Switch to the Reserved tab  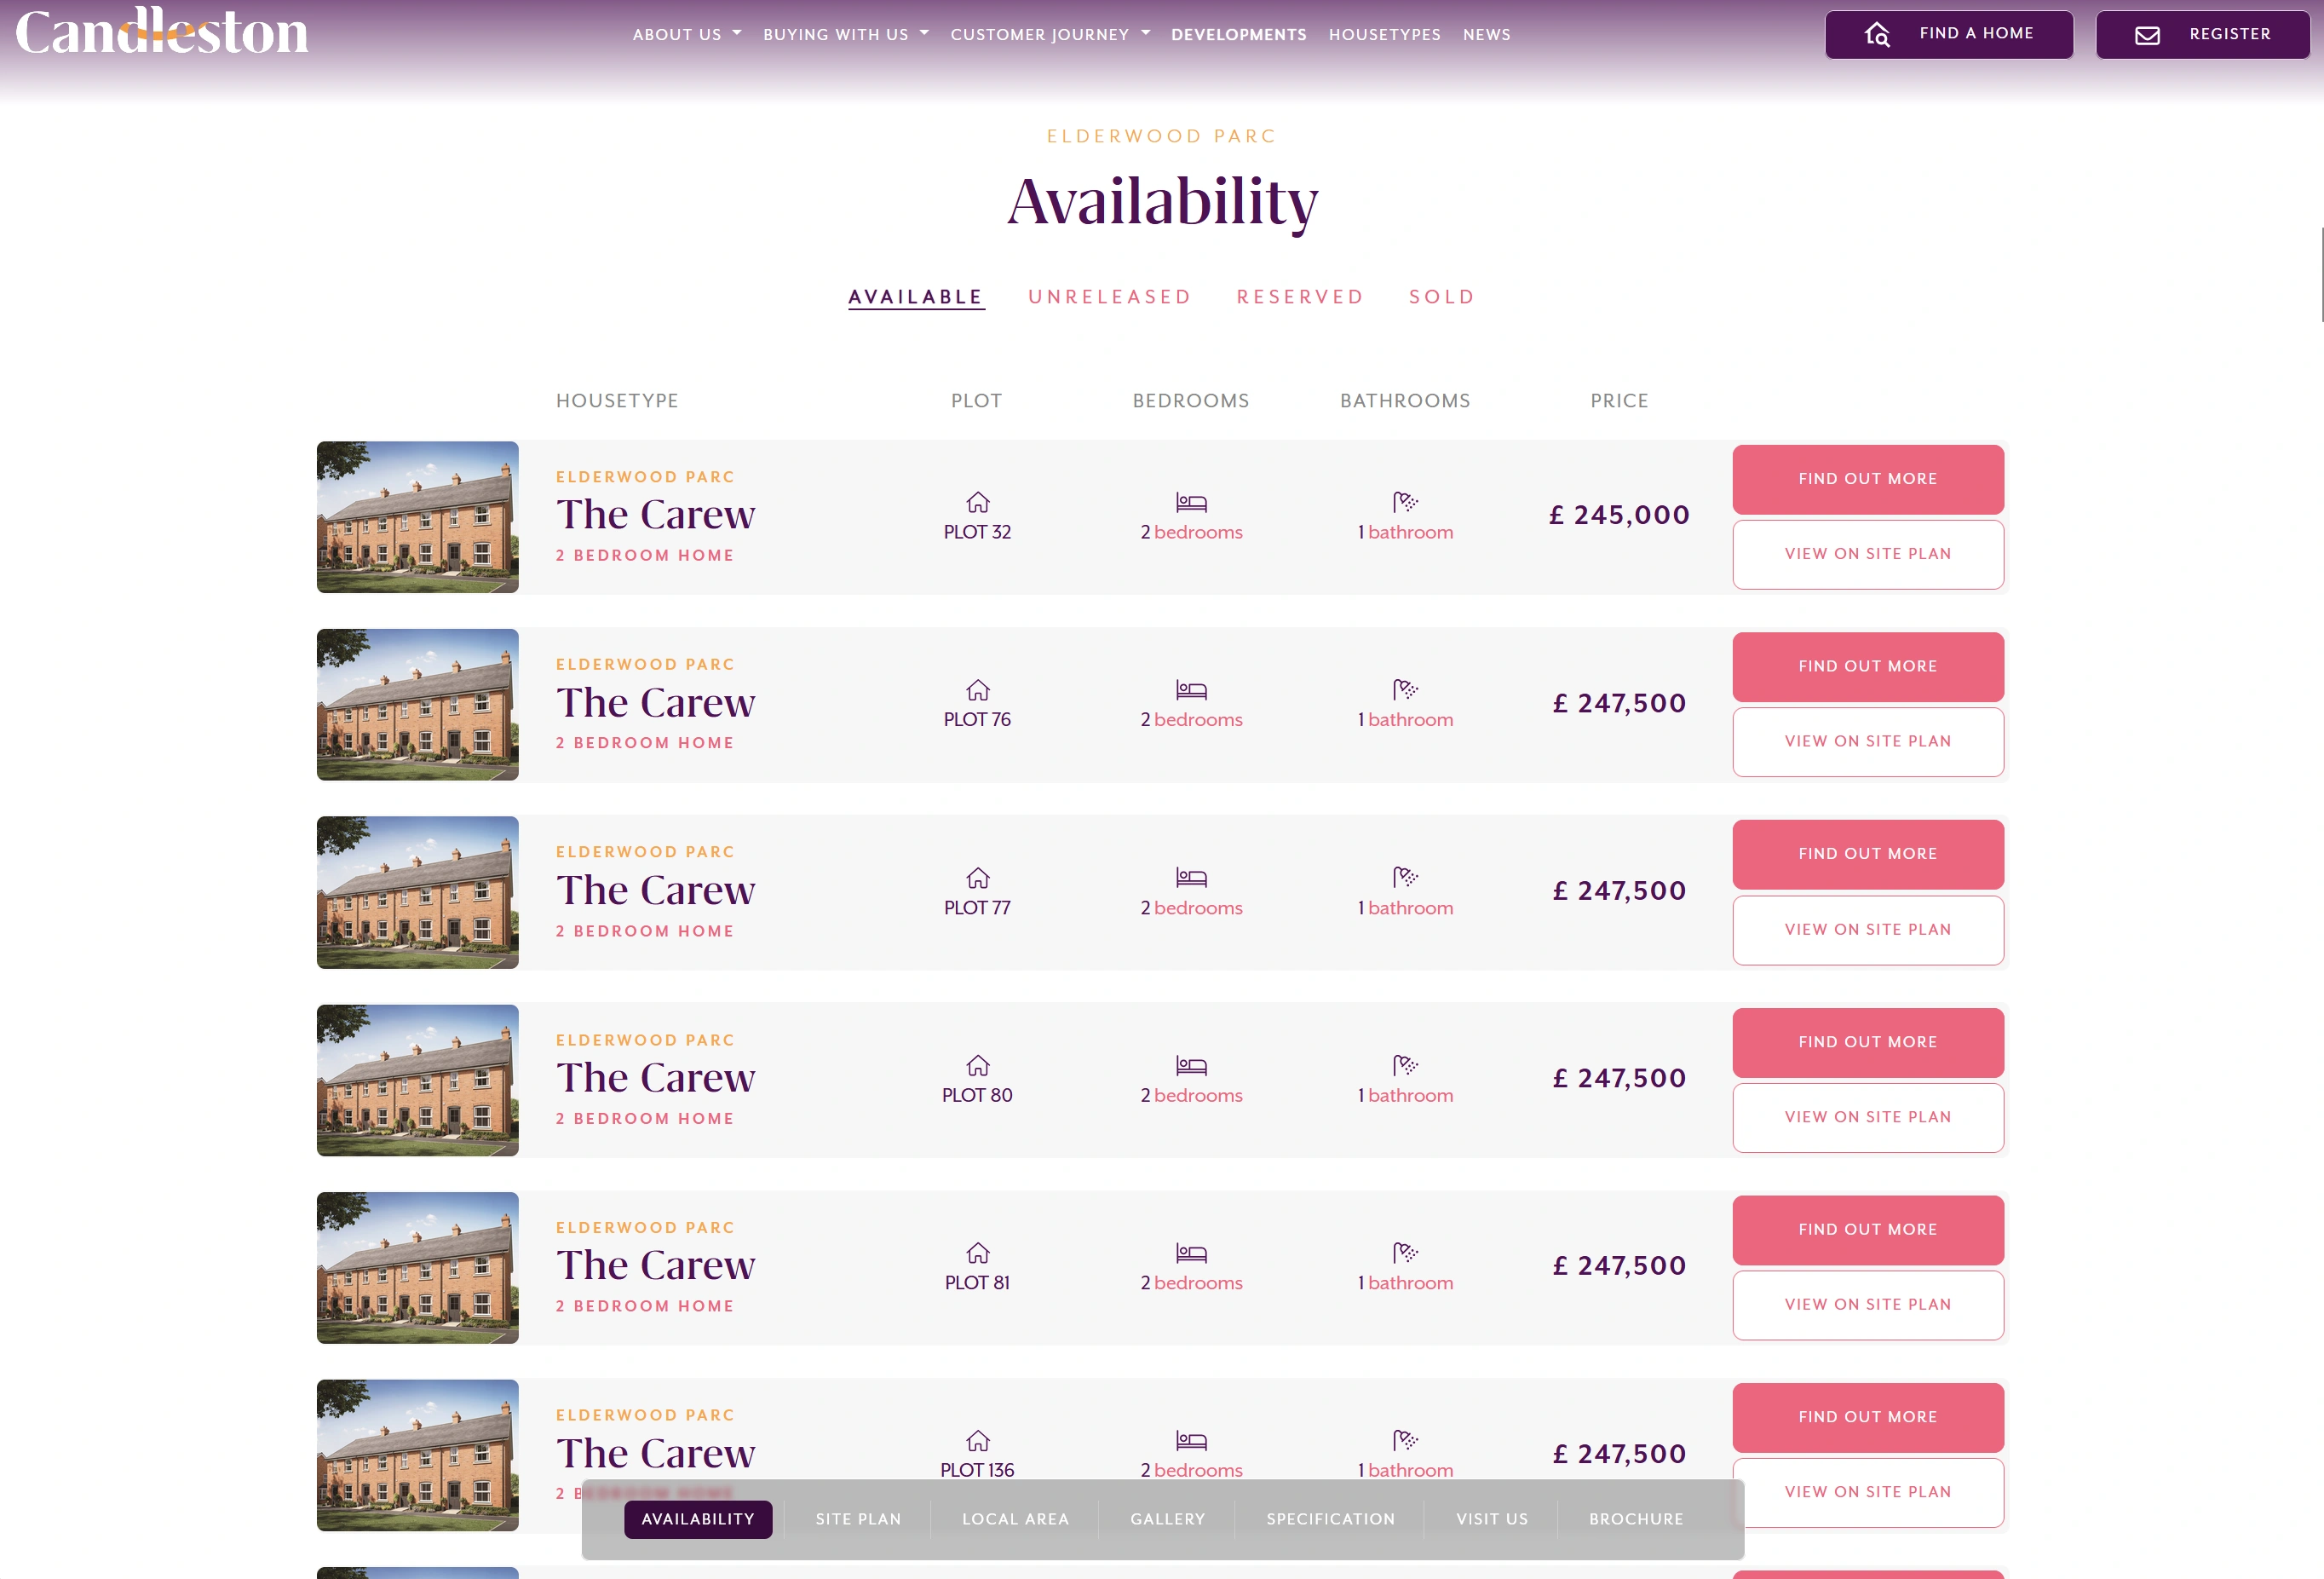(x=1300, y=296)
